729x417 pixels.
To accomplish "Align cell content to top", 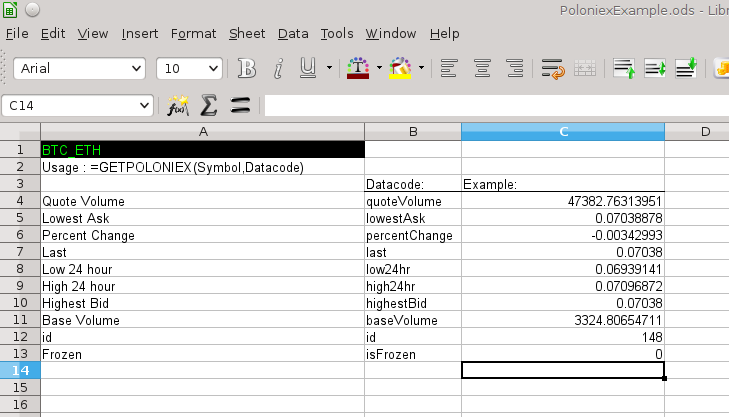I will pyautogui.click(x=624, y=69).
